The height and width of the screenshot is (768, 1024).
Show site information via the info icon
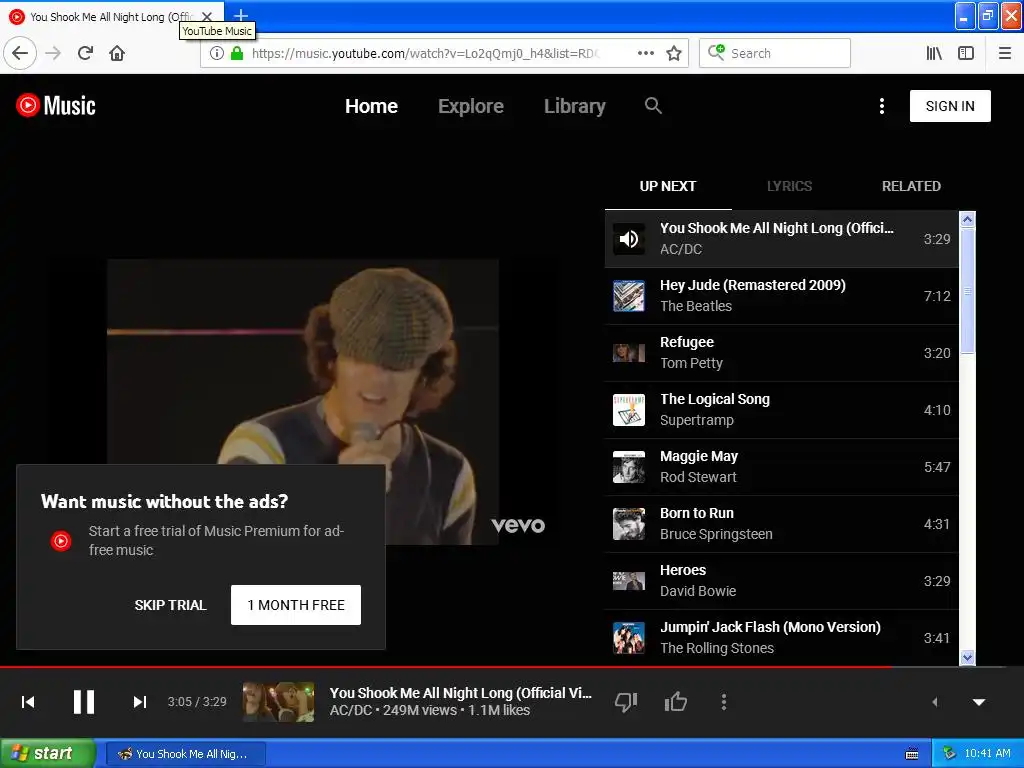[x=217, y=53]
